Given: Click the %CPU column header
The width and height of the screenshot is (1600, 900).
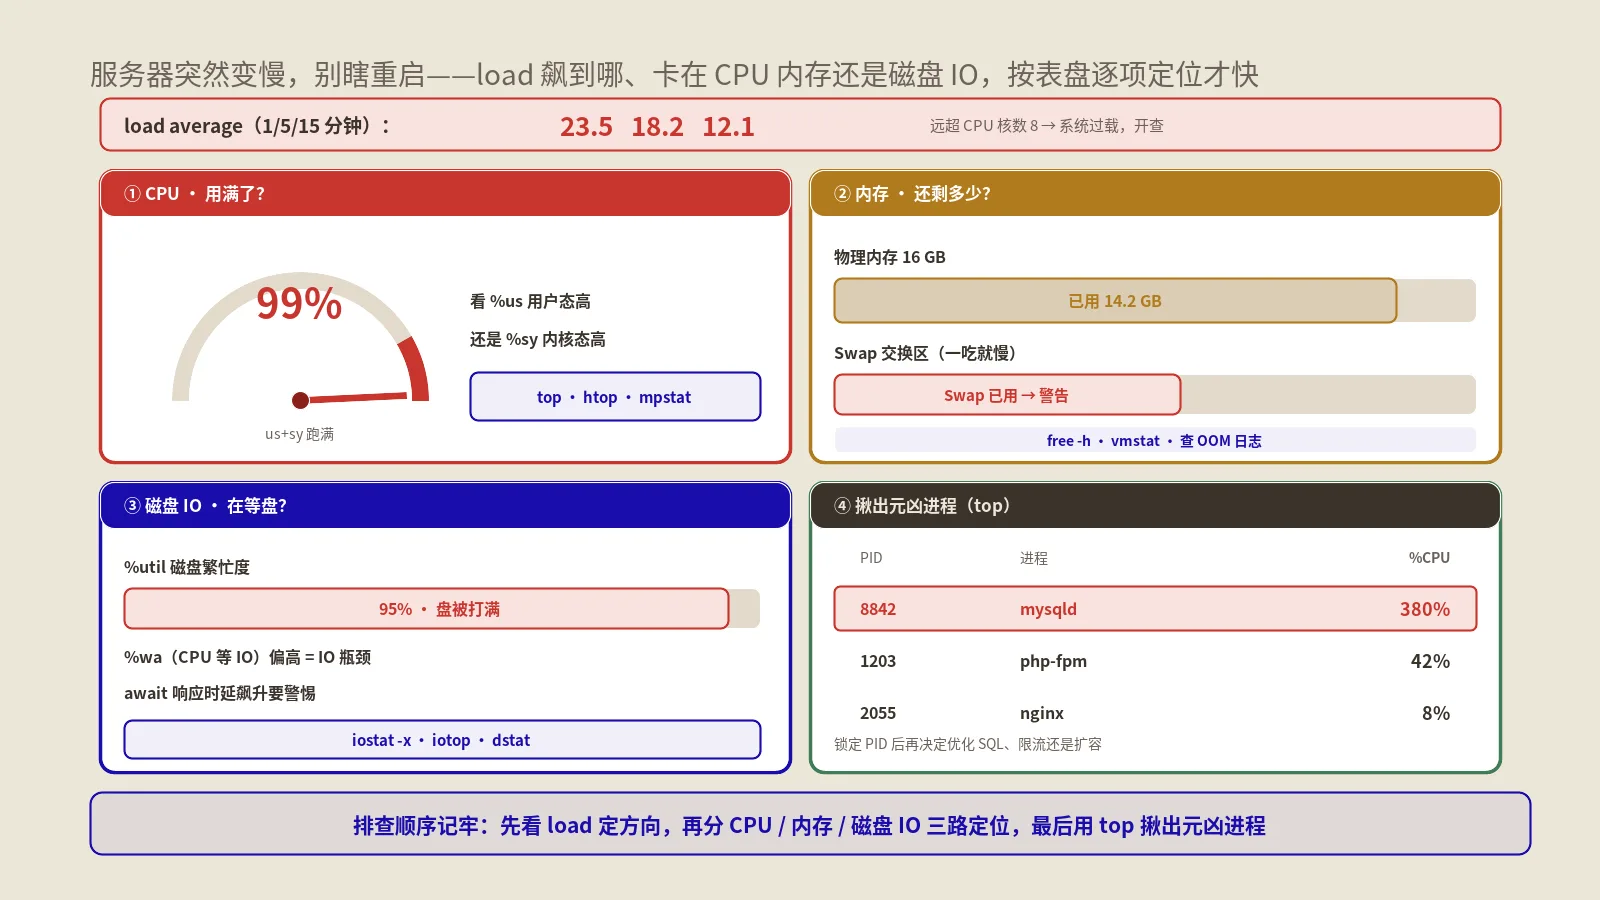Looking at the screenshot, I should [1429, 558].
